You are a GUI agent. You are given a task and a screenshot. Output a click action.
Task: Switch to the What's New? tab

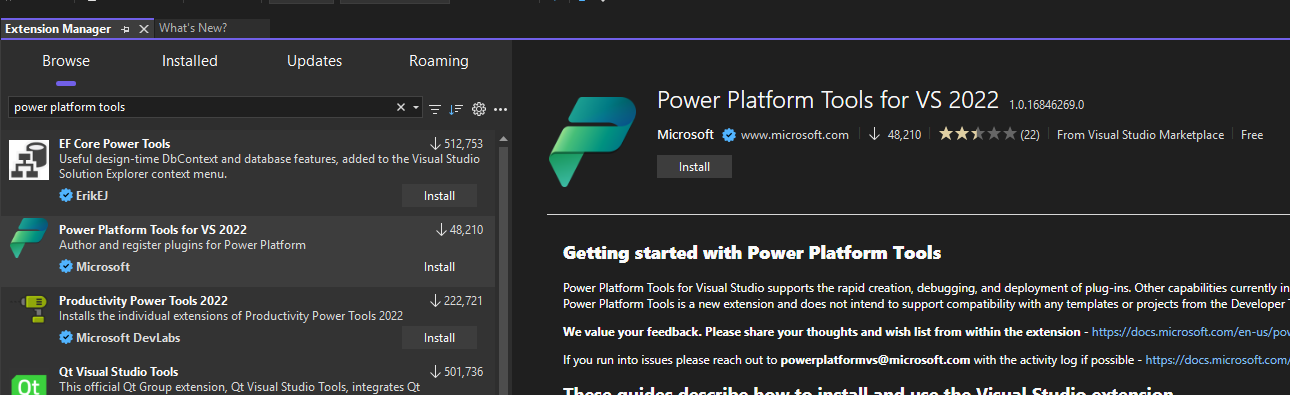193,28
